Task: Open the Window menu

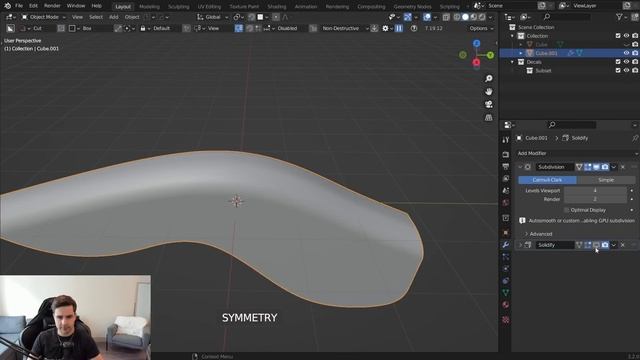Action: [76, 6]
